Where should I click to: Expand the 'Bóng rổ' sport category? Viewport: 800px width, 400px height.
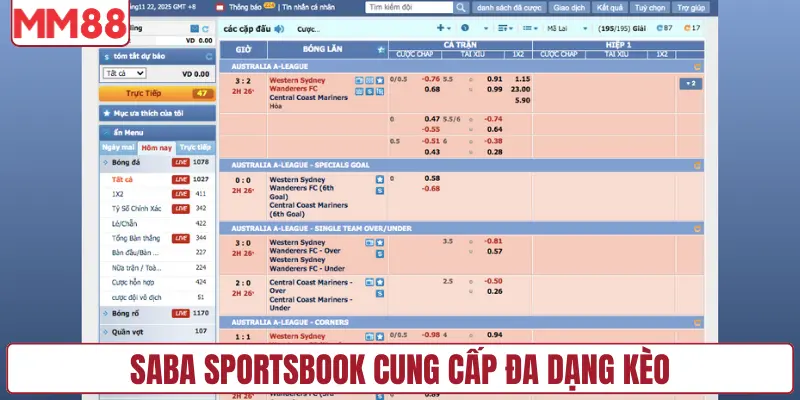pyautogui.click(x=157, y=314)
